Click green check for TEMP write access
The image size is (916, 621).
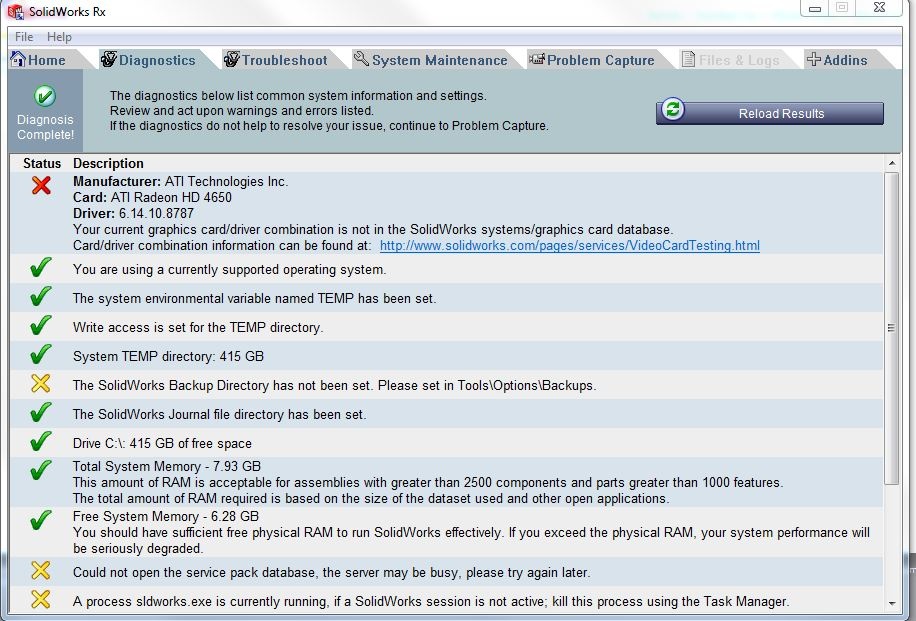[x=40, y=325]
